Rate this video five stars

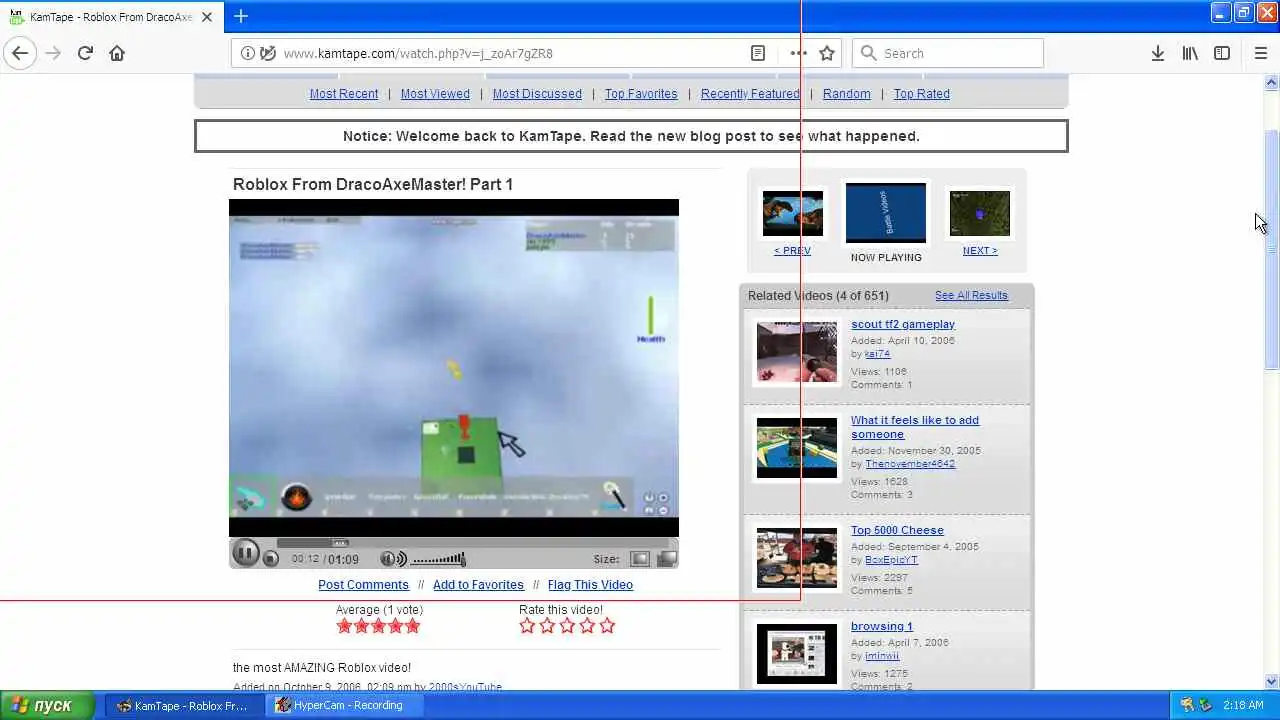point(607,626)
